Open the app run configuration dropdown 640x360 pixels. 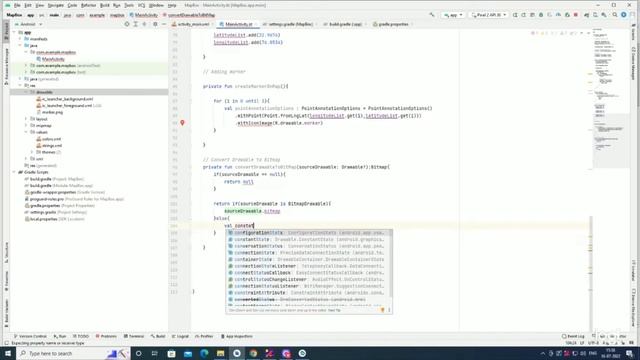[453, 15]
